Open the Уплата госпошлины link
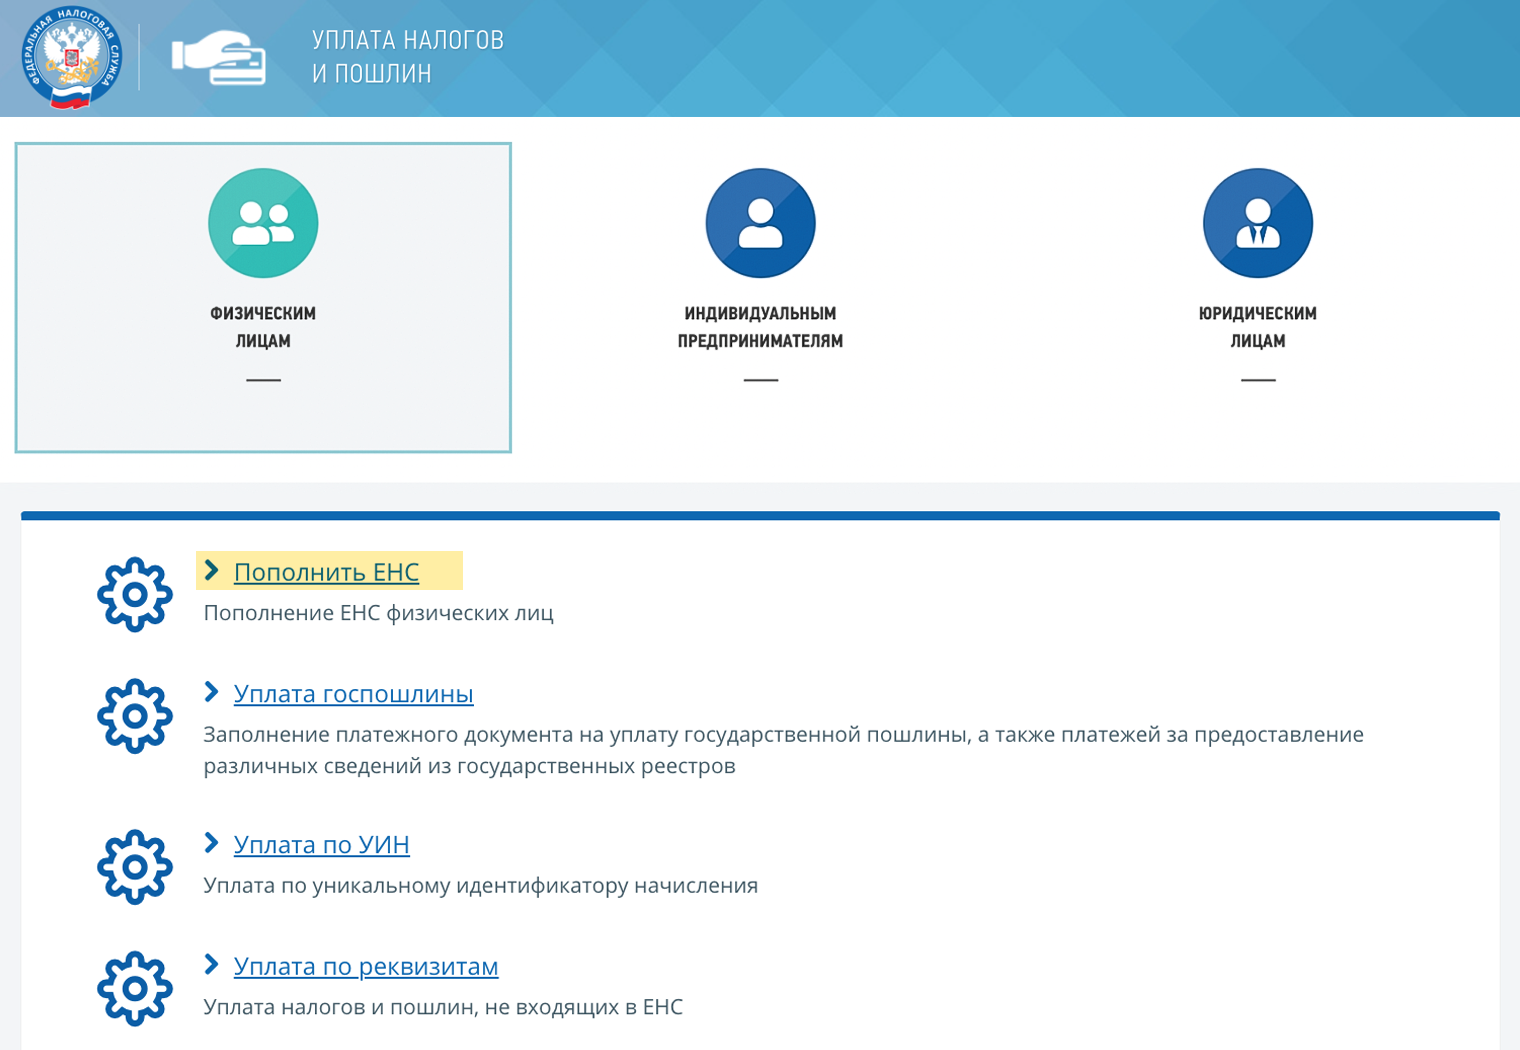Viewport: 1520px width, 1050px height. (x=353, y=693)
